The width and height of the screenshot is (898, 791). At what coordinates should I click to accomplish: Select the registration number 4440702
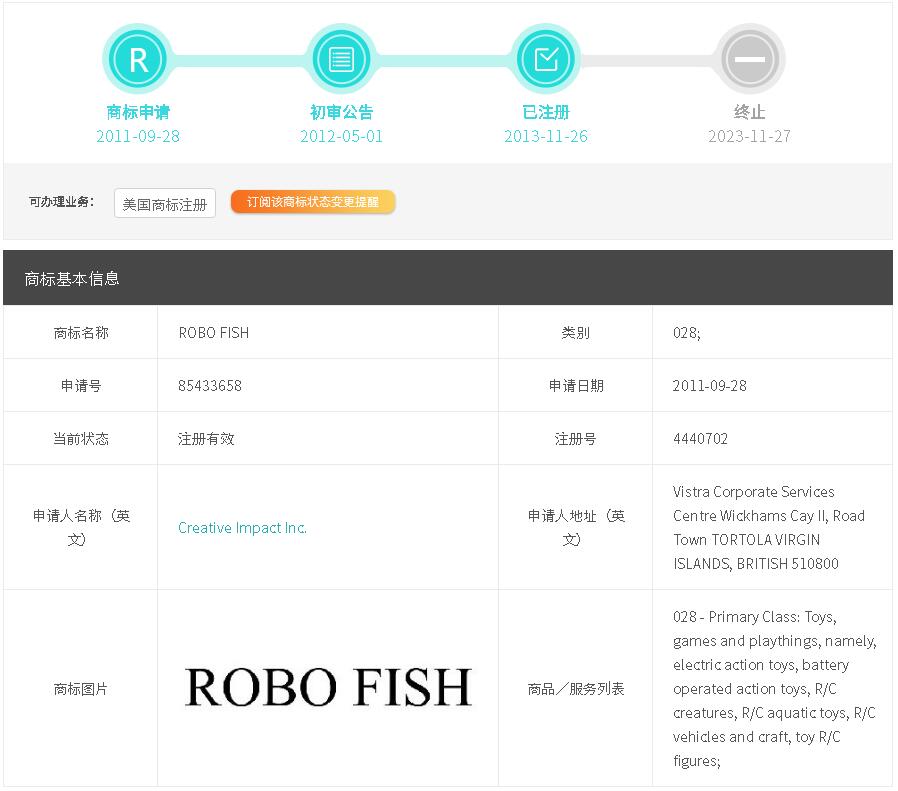click(x=700, y=439)
